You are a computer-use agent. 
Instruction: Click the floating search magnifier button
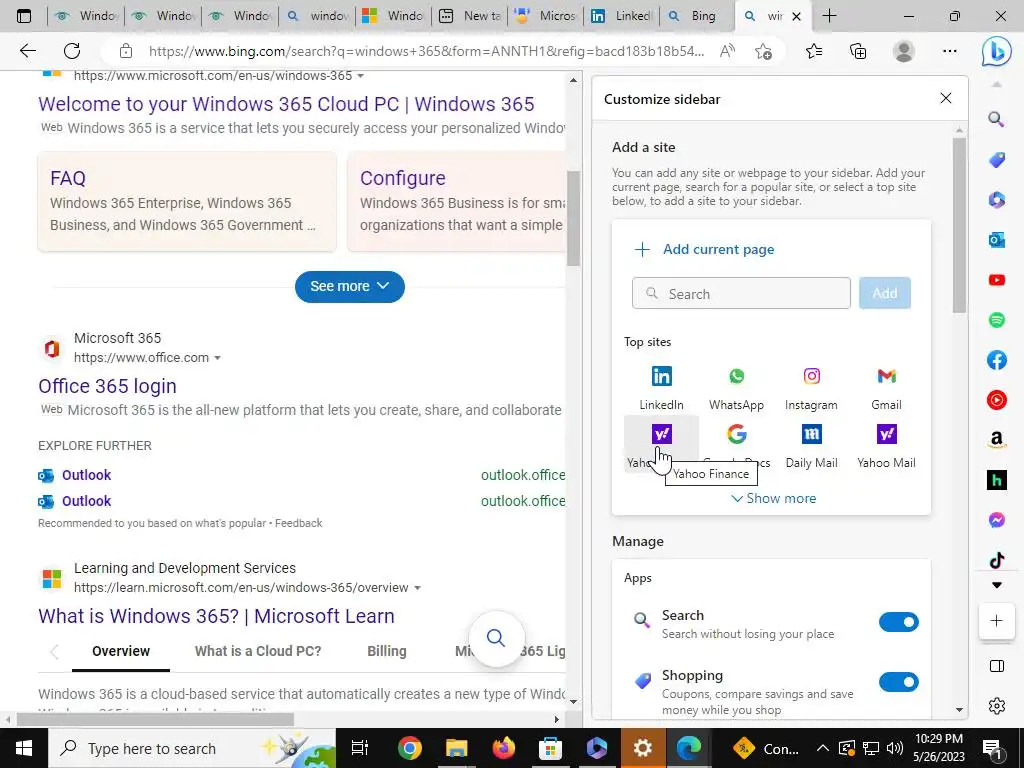496,638
